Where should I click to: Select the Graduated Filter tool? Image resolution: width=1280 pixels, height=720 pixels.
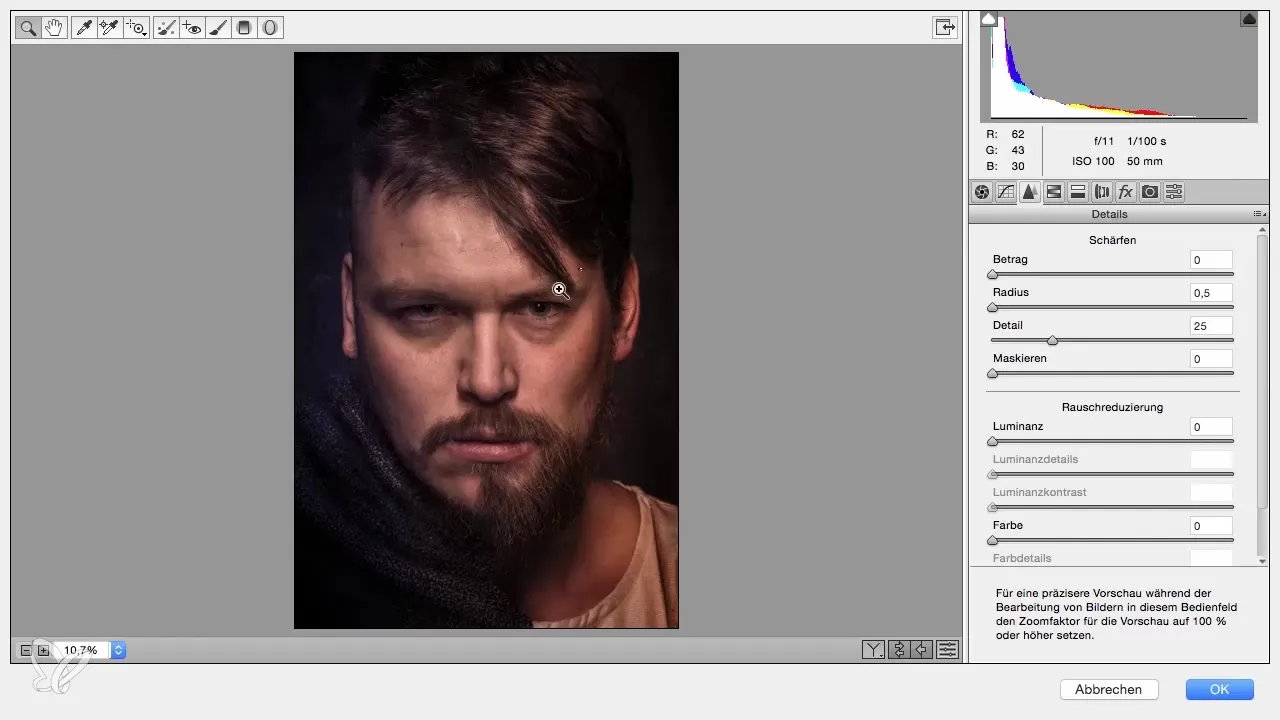[x=244, y=28]
